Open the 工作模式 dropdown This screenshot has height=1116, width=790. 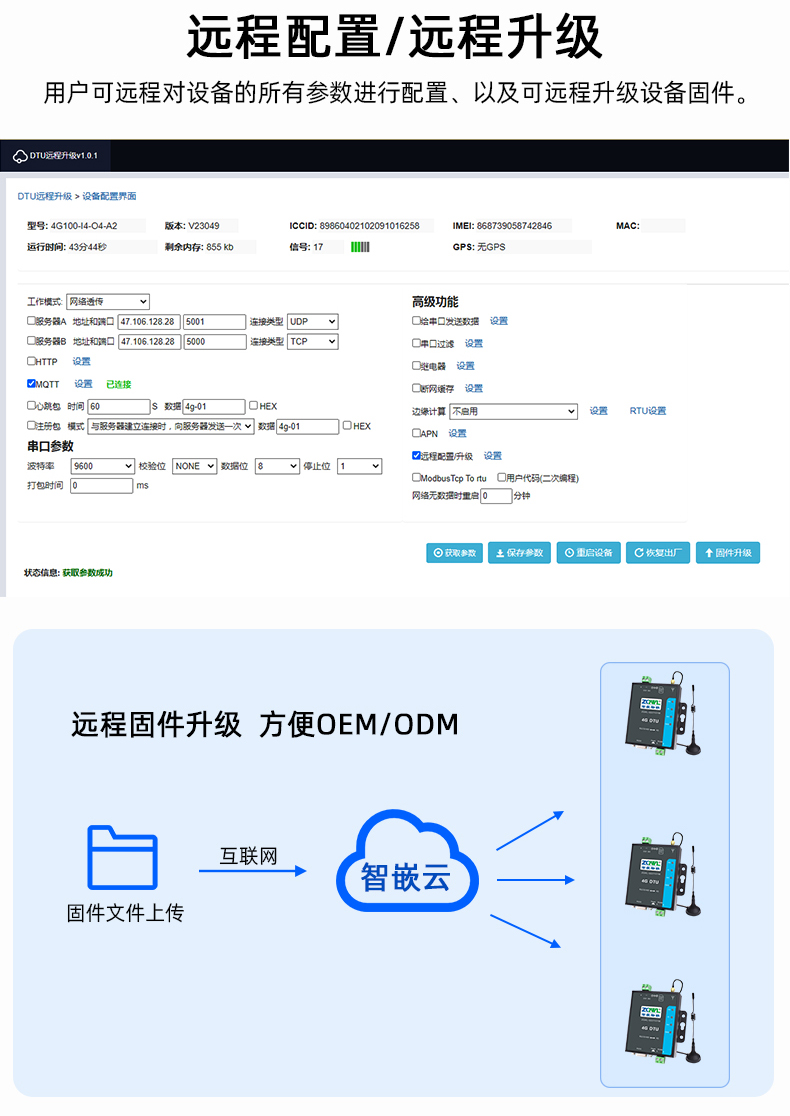point(108,302)
